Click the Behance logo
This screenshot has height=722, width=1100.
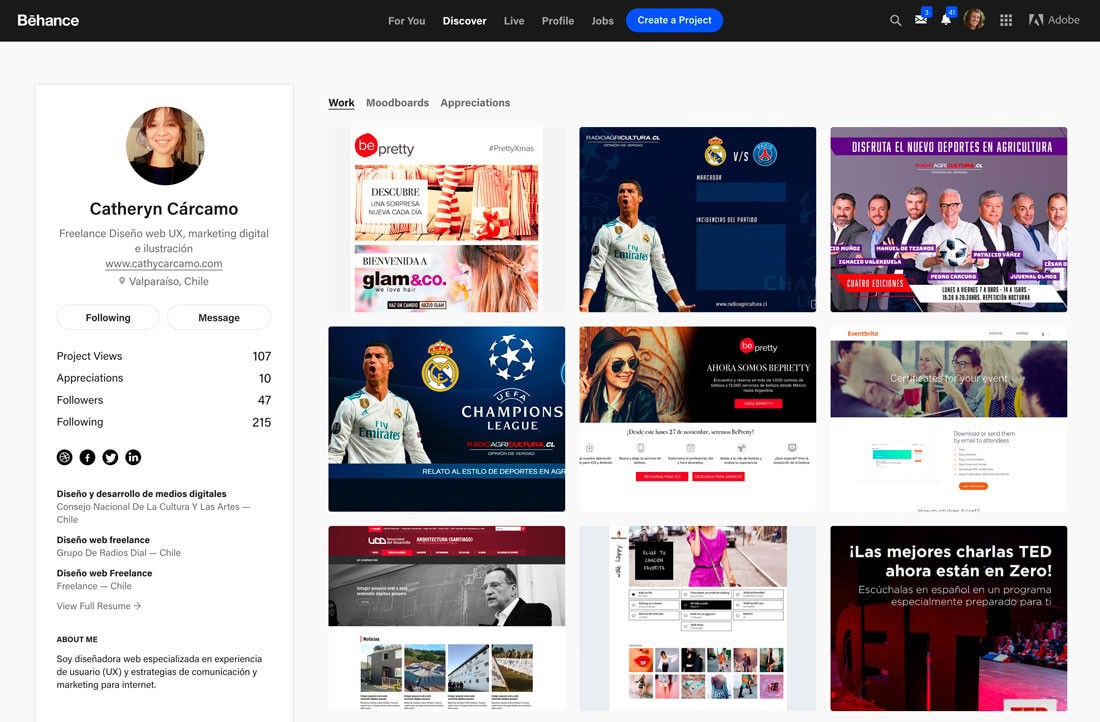48,20
